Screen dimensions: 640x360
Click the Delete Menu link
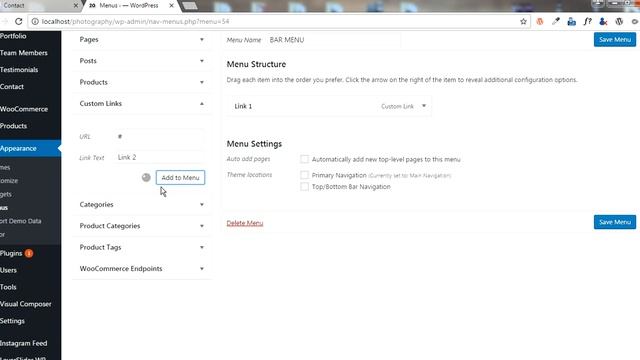pyautogui.click(x=245, y=223)
